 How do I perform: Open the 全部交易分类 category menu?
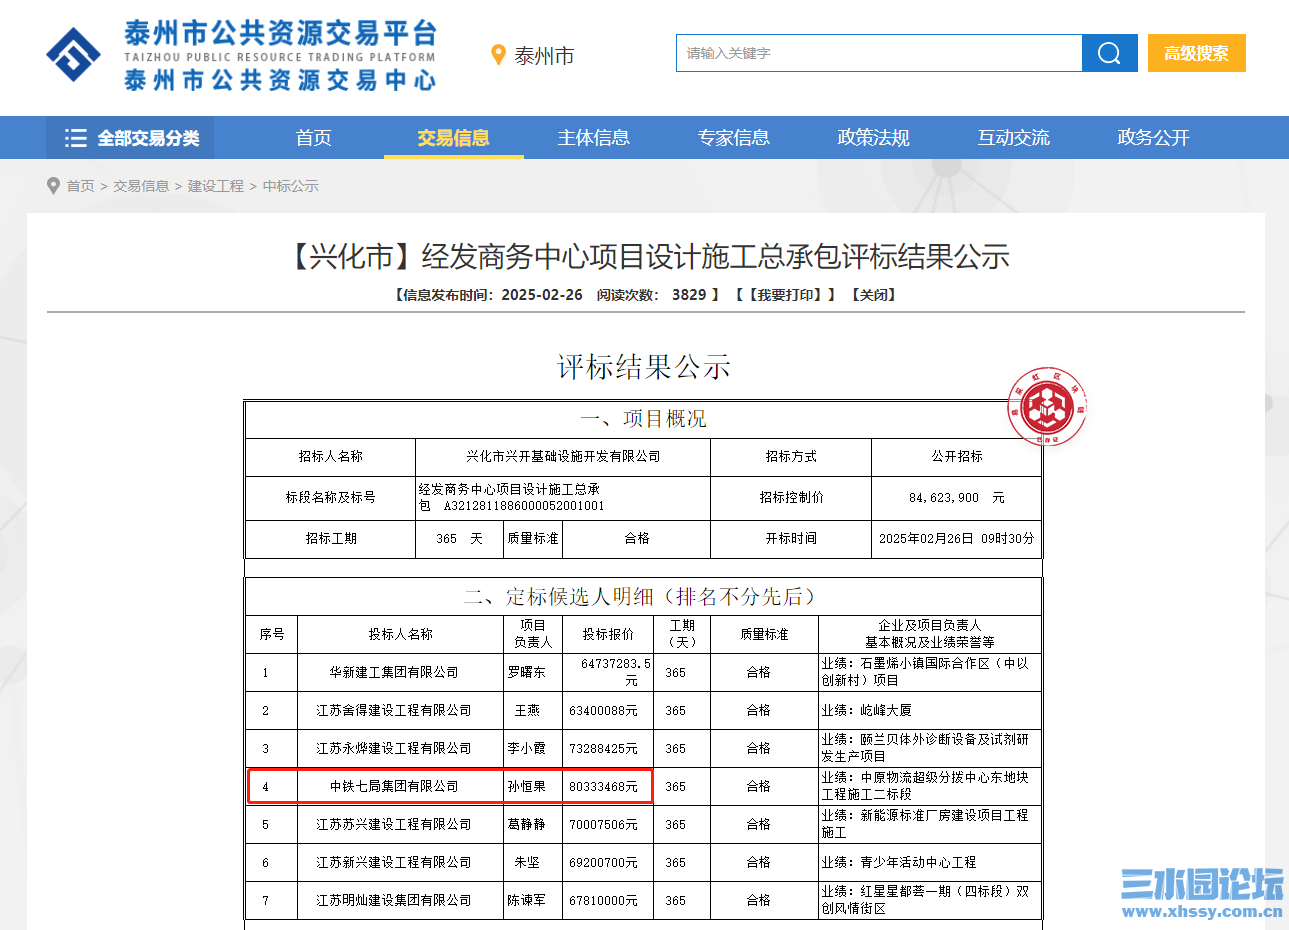click(x=130, y=138)
